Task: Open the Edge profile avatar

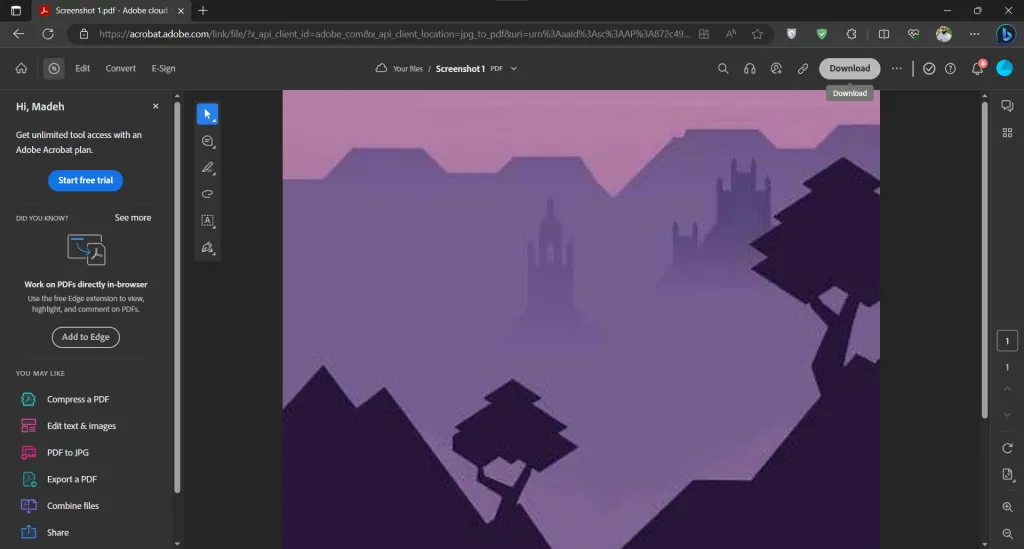Action: click(x=944, y=34)
